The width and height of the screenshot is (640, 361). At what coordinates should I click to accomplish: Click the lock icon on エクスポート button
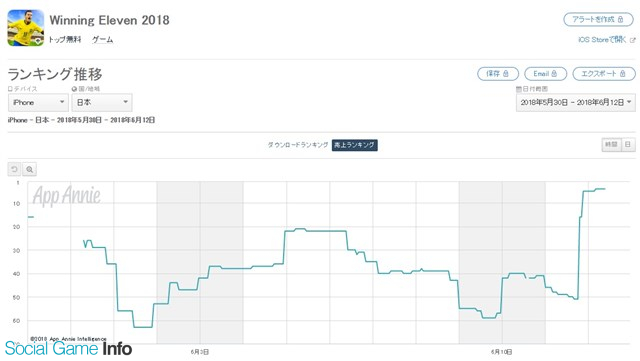point(622,74)
